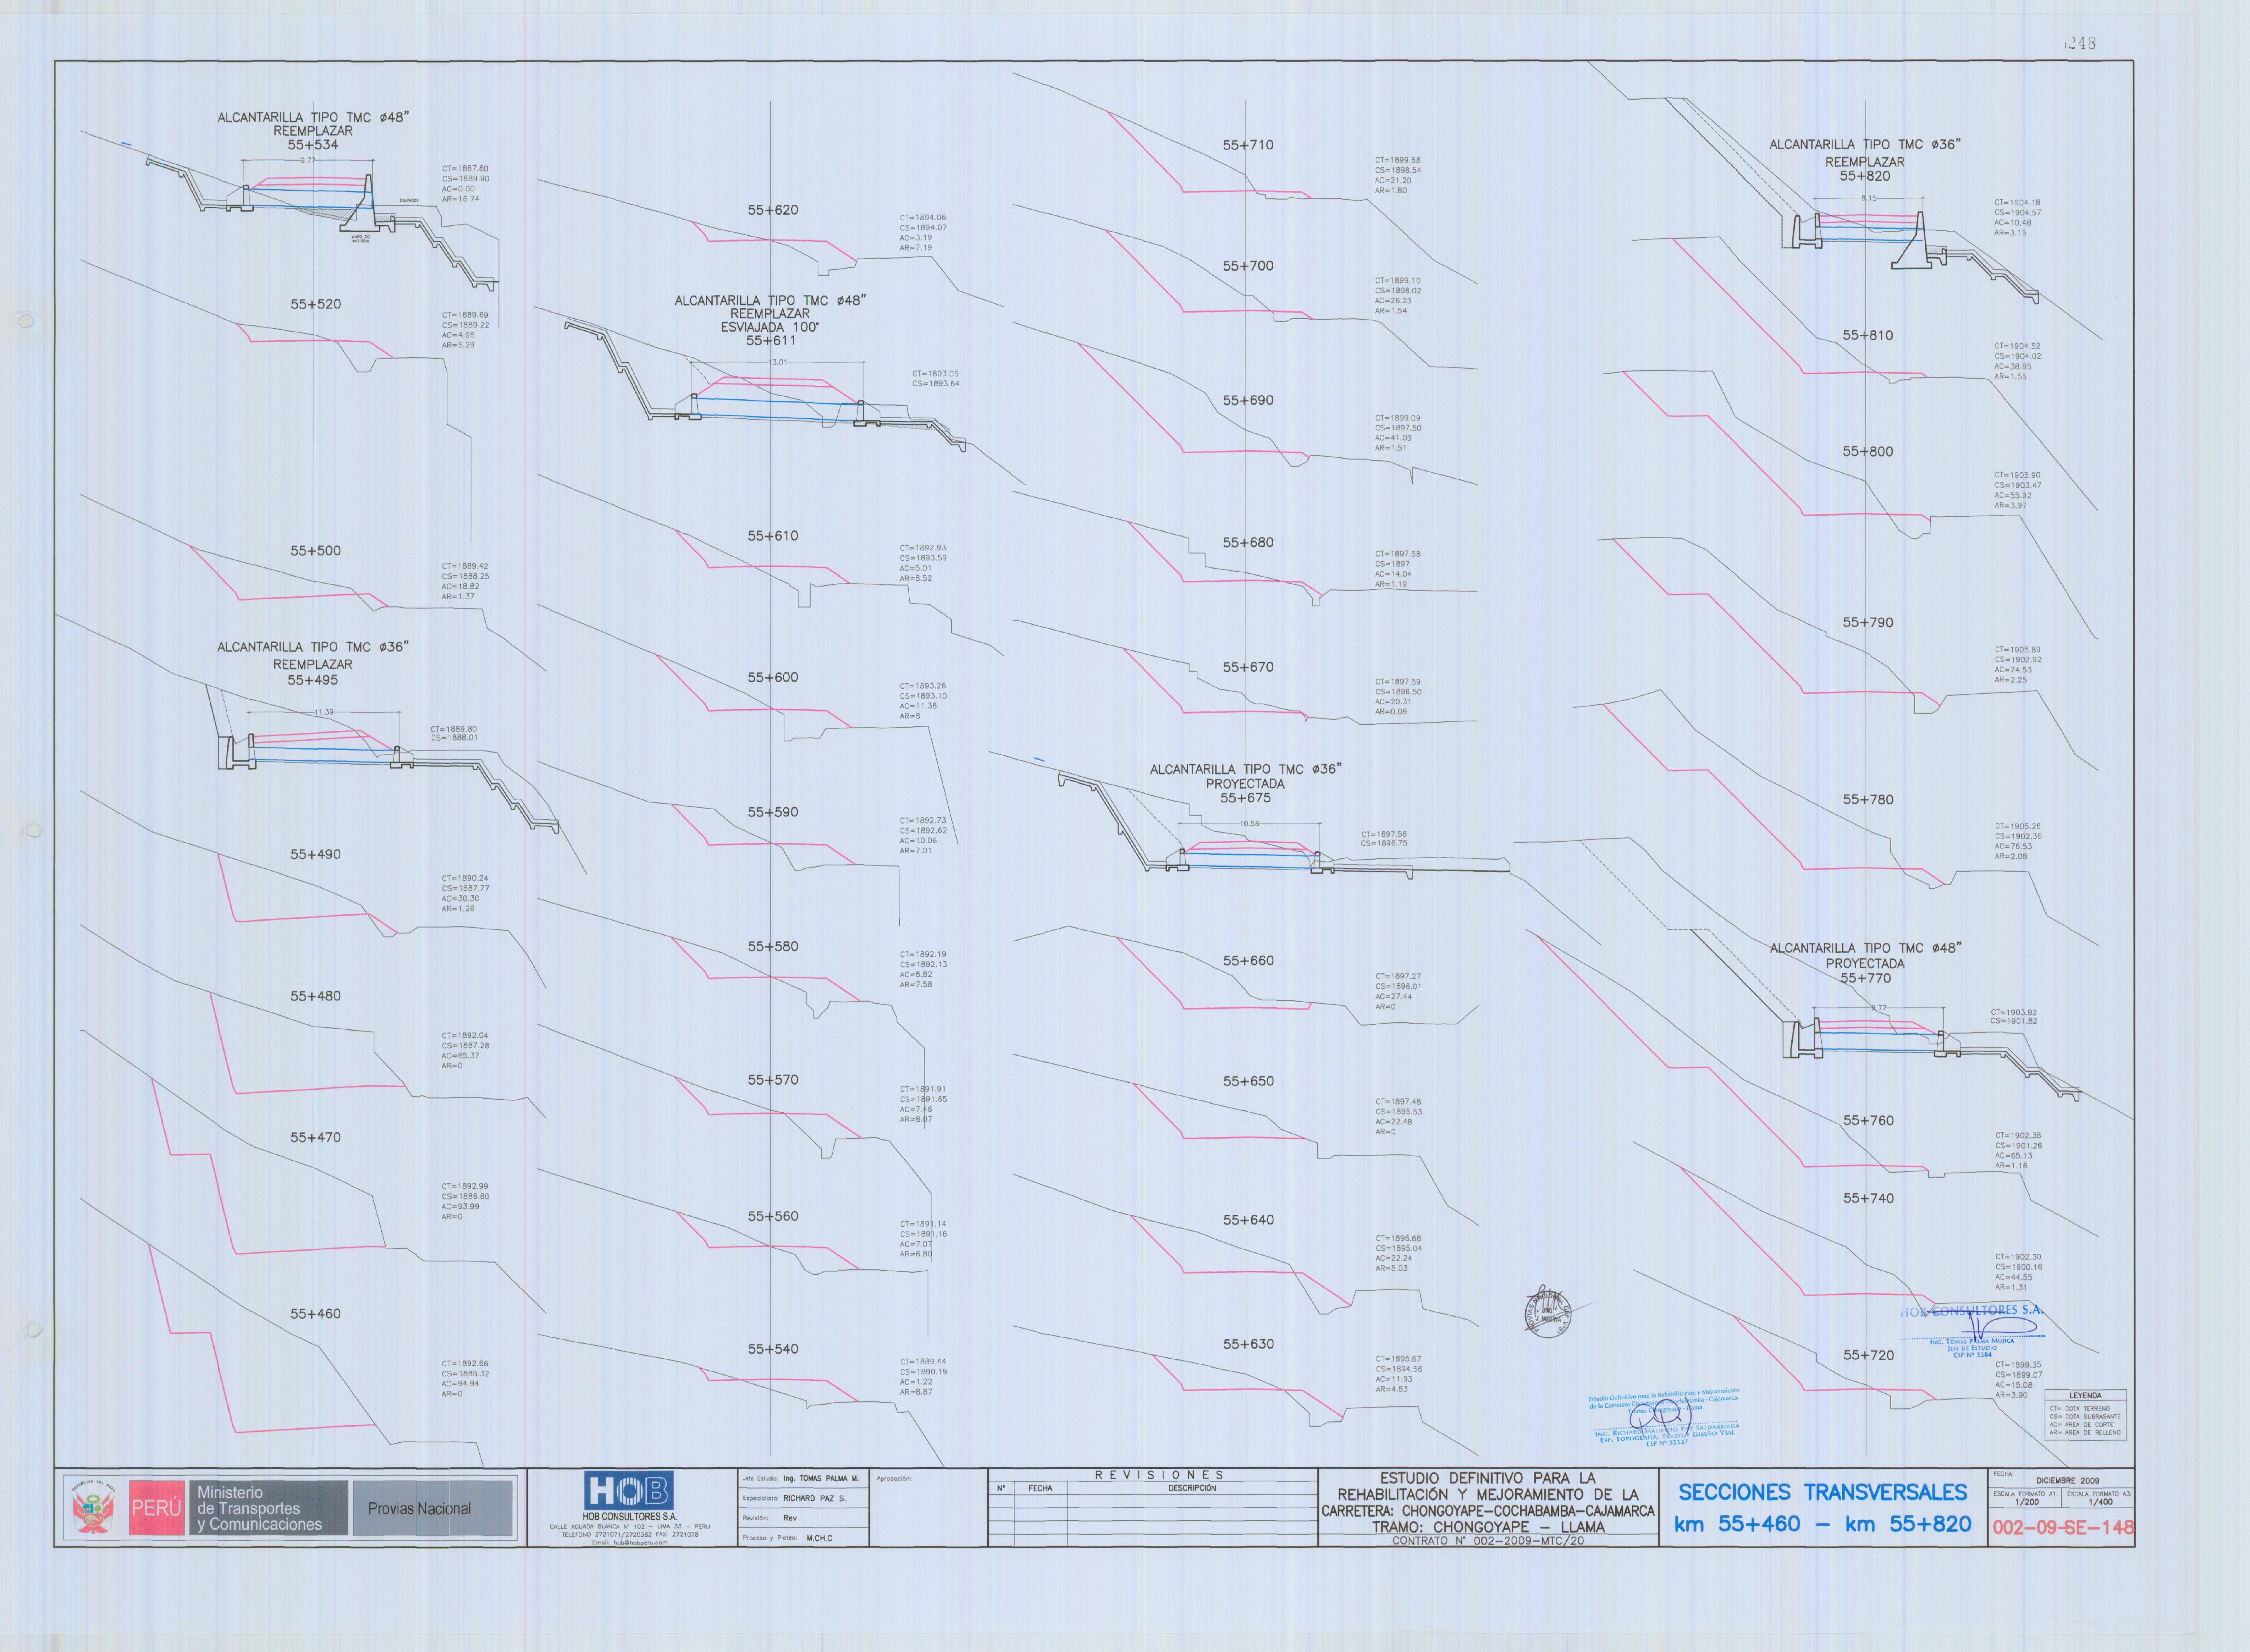Select section label '55+610'
2250x1652 pixels.
tap(773, 536)
